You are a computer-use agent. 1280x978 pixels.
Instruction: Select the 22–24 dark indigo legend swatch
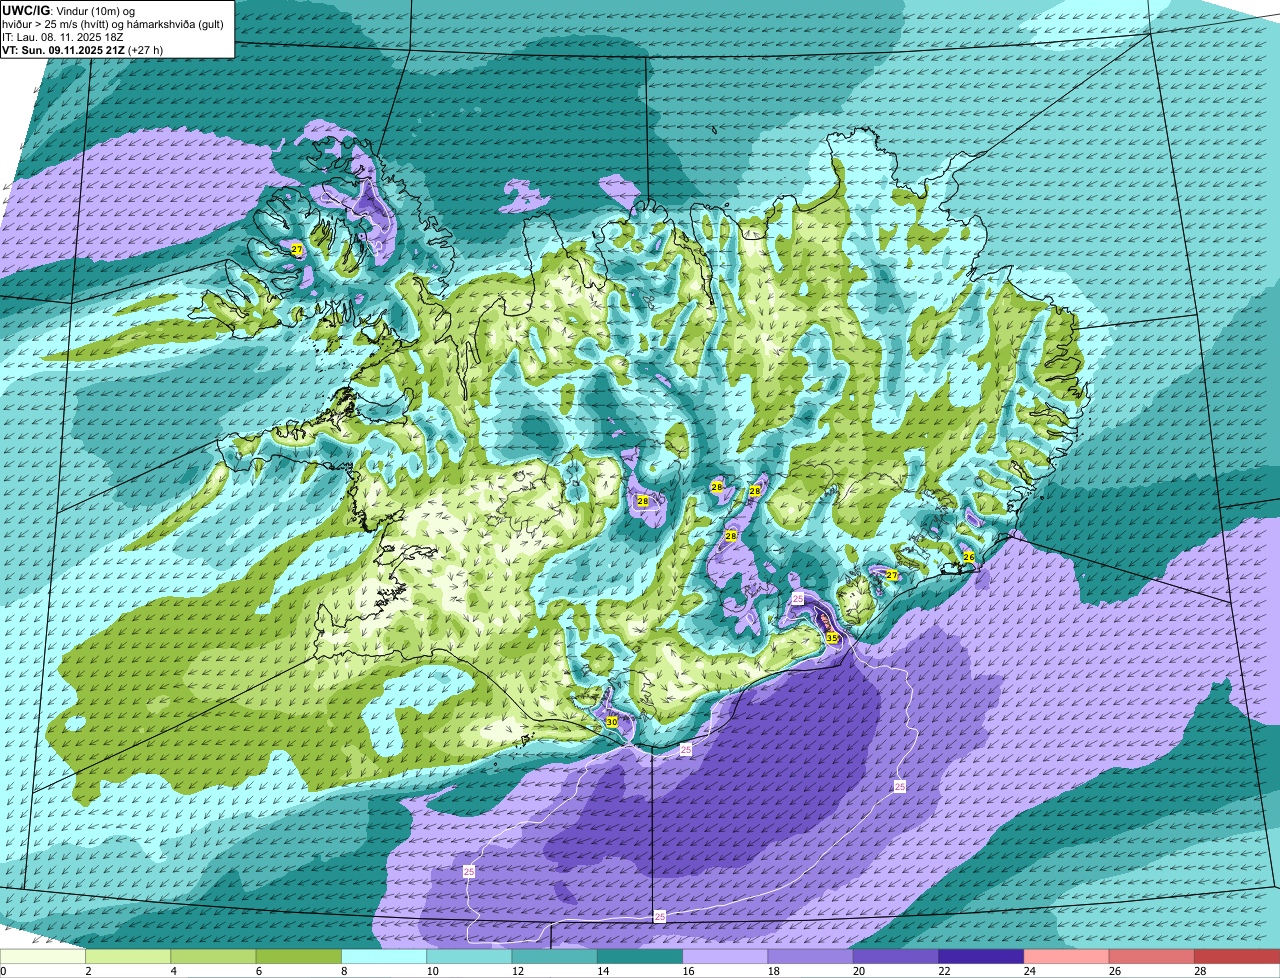(x=981, y=957)
